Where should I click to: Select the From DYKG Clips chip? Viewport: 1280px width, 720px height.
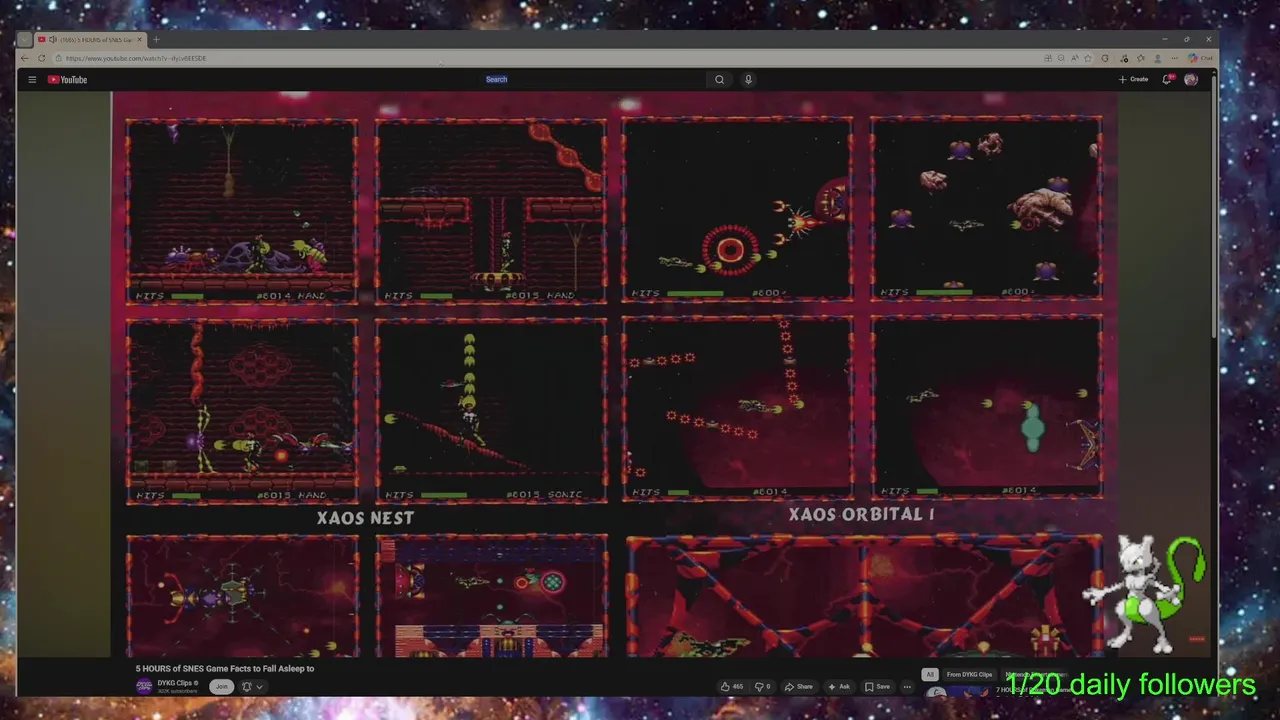969,675
